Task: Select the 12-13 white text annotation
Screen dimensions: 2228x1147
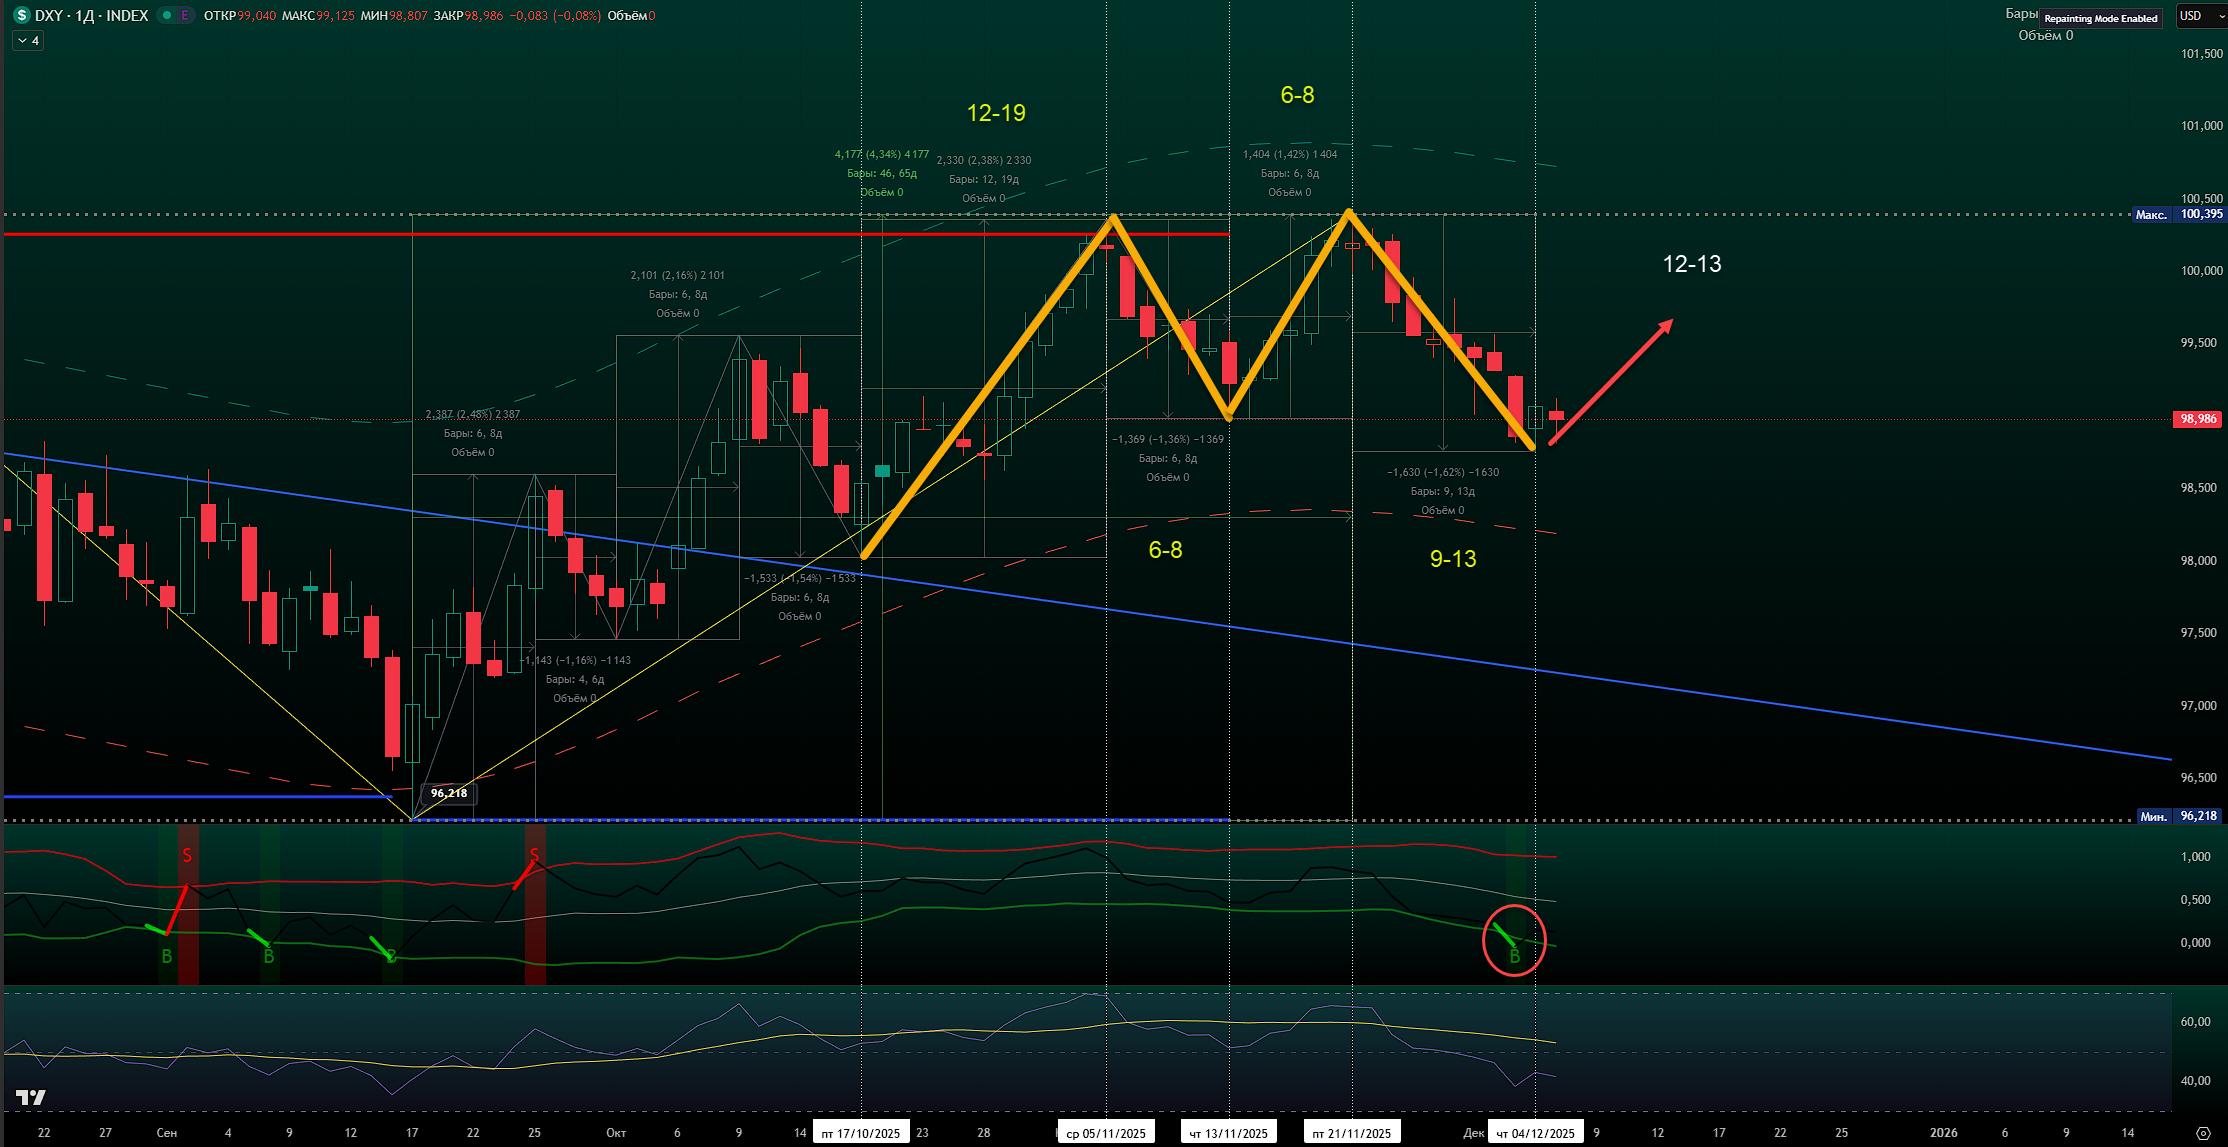Action: tap(1691, 264)
